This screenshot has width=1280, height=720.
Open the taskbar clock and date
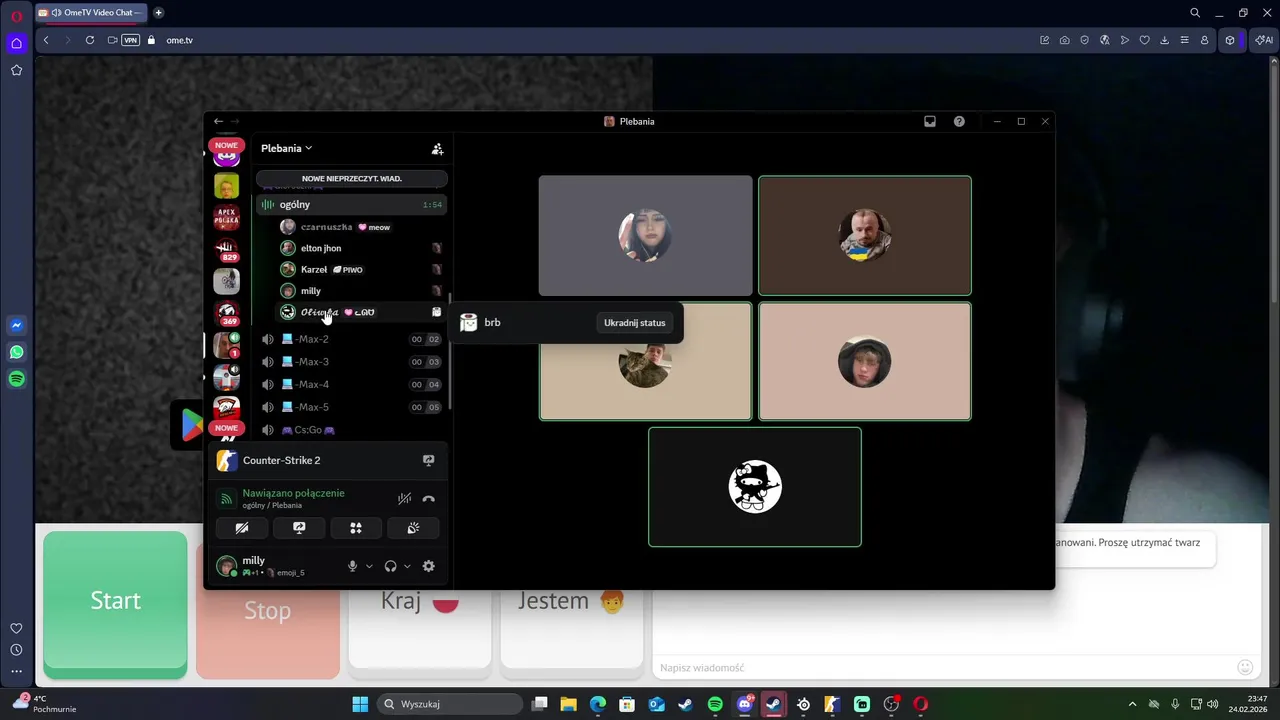tap(1248, 704)
